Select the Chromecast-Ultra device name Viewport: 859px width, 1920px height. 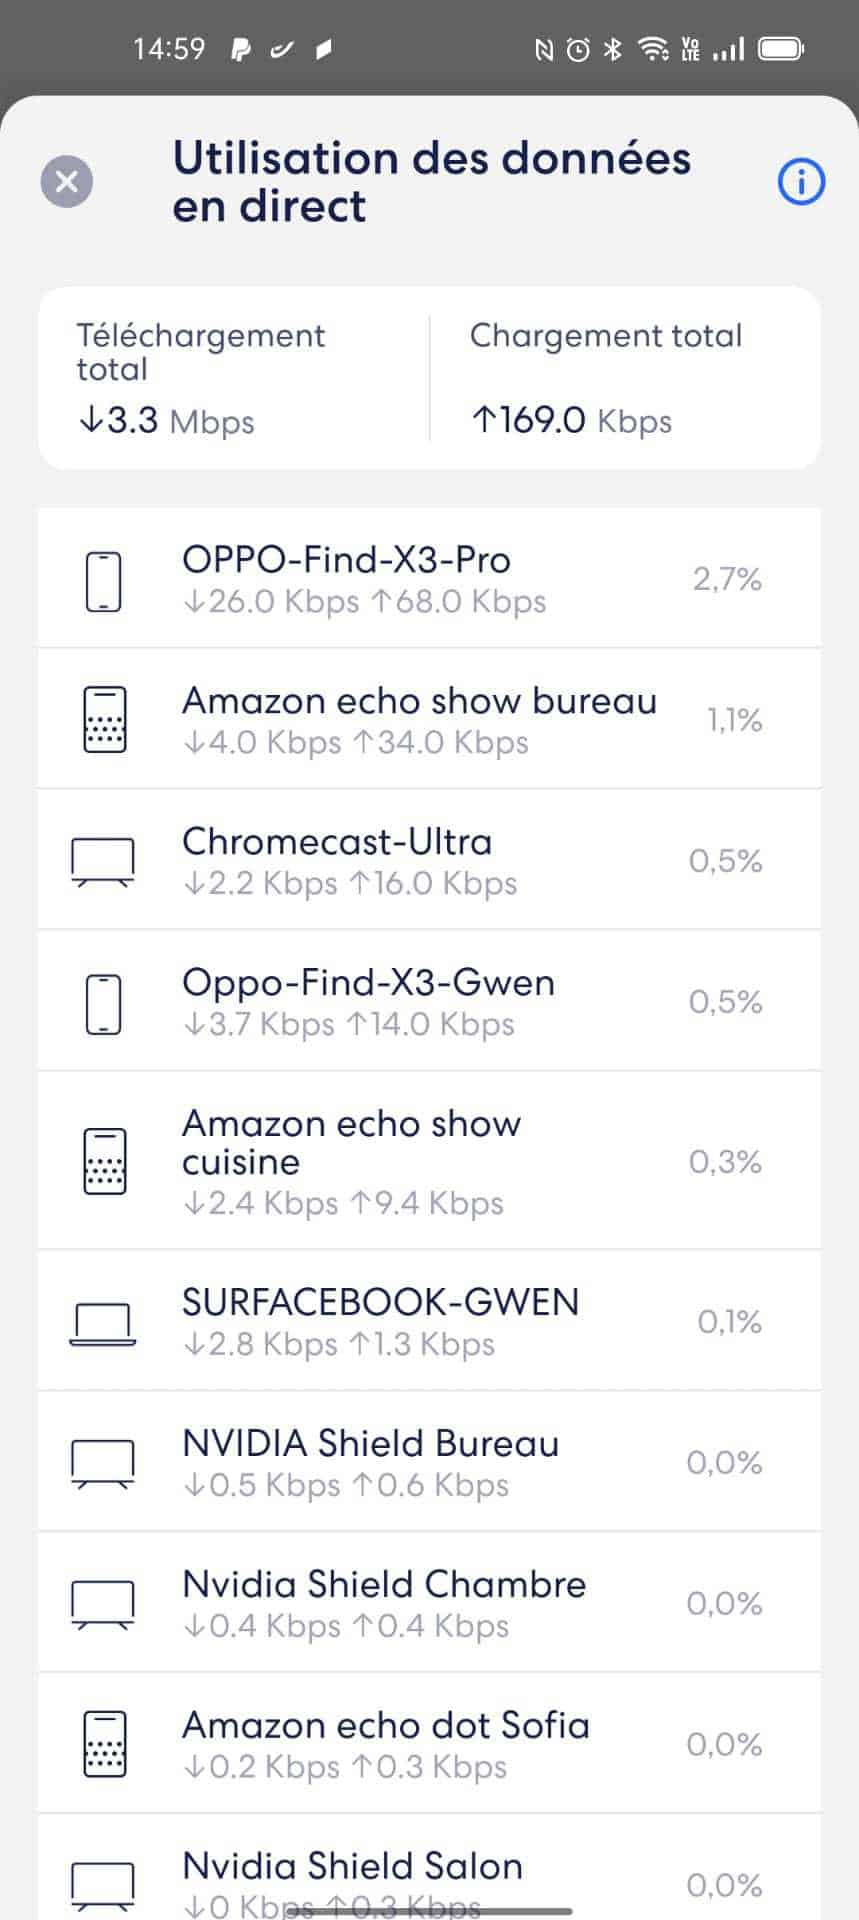337,842
